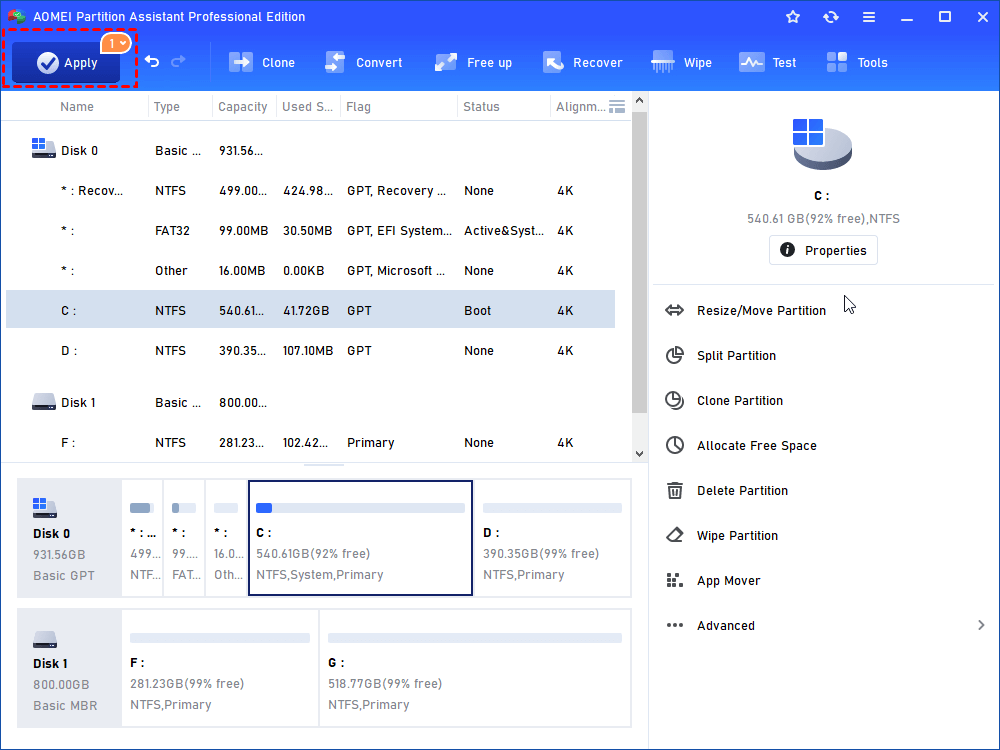
Task: Open the Convert menu
Action: [364, 62]
